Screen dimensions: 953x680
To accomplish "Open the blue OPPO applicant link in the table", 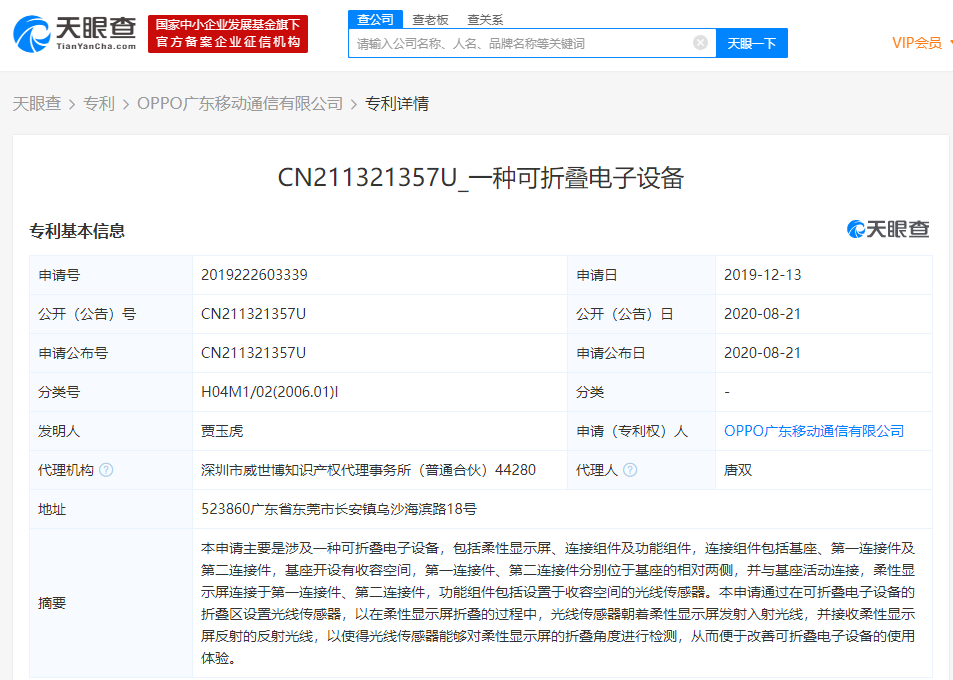I will click(x=813, y=431).
